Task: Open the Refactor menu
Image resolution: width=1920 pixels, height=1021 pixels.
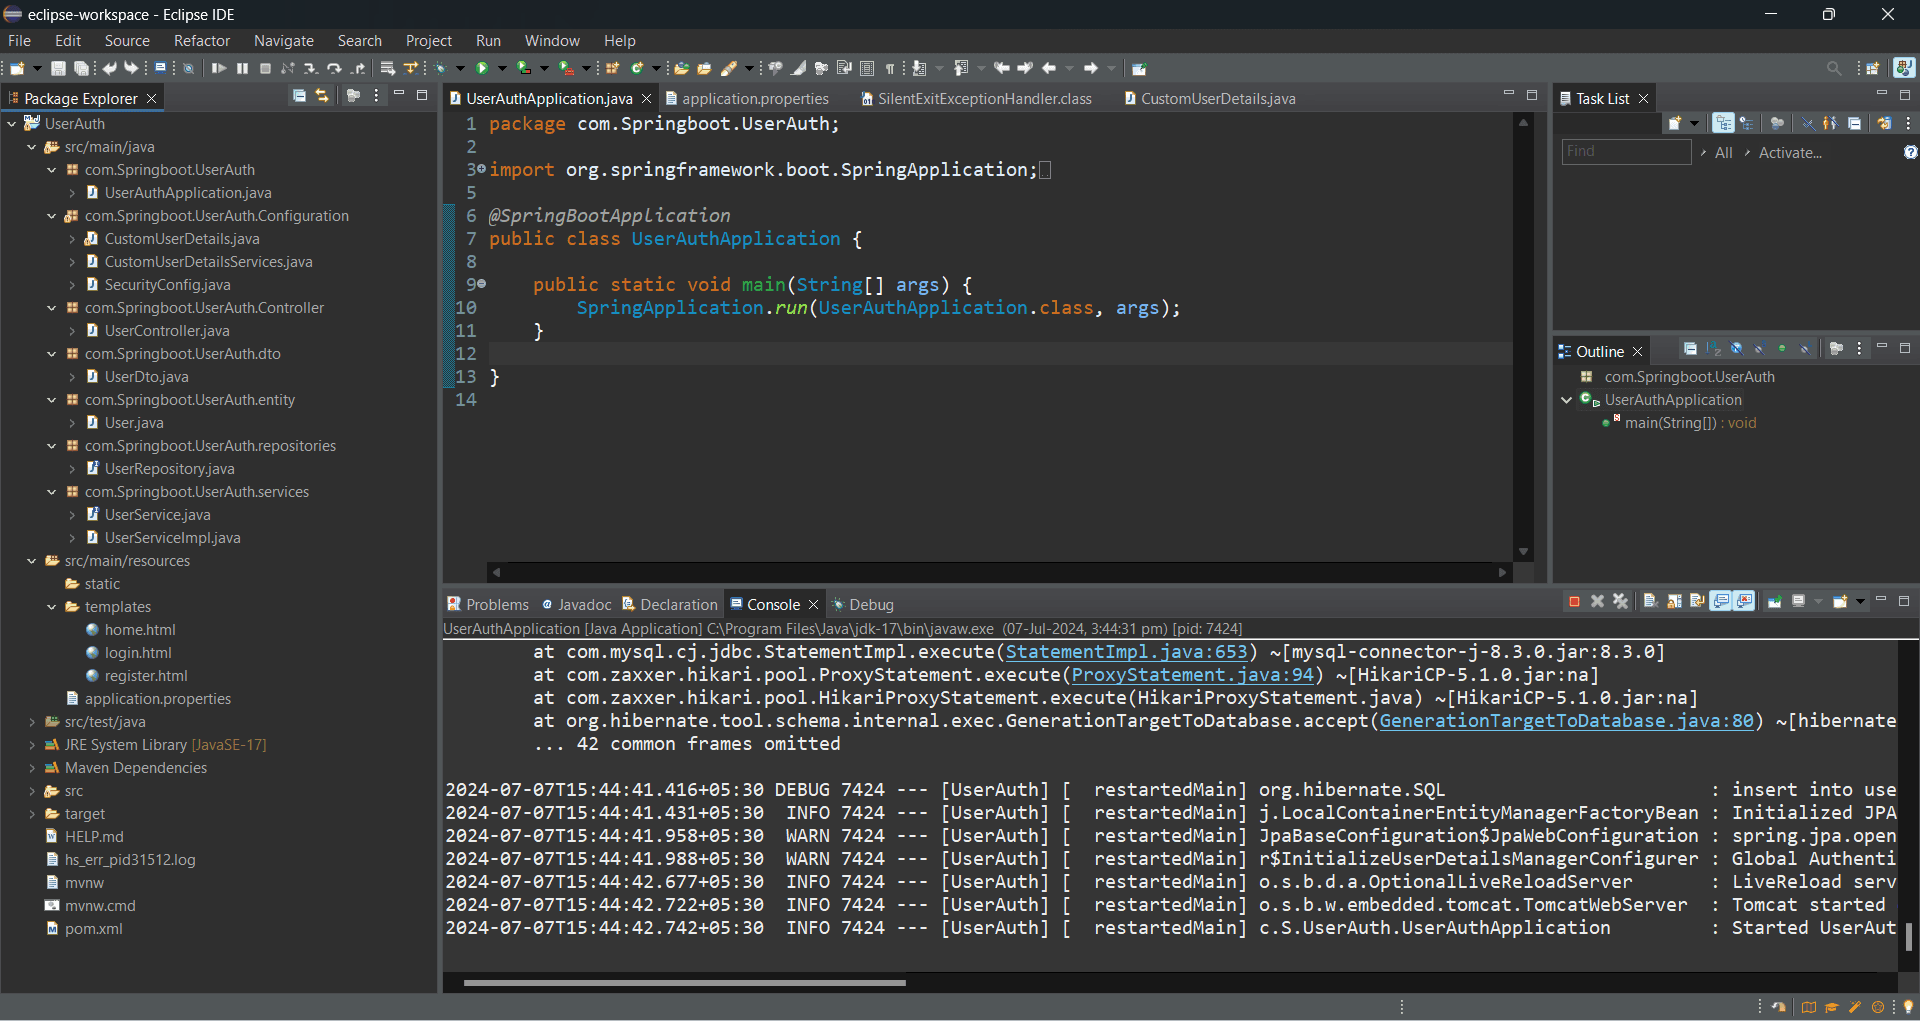Action: 201,41
